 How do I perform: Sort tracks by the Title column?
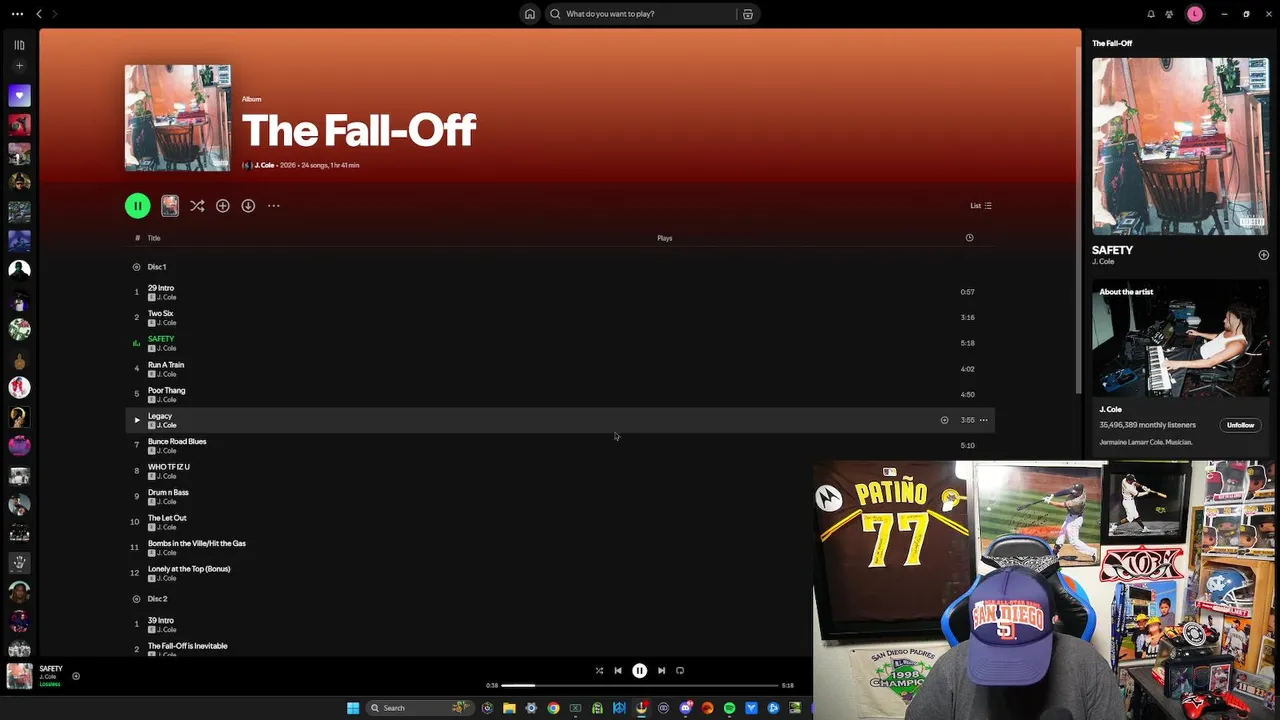154,238
